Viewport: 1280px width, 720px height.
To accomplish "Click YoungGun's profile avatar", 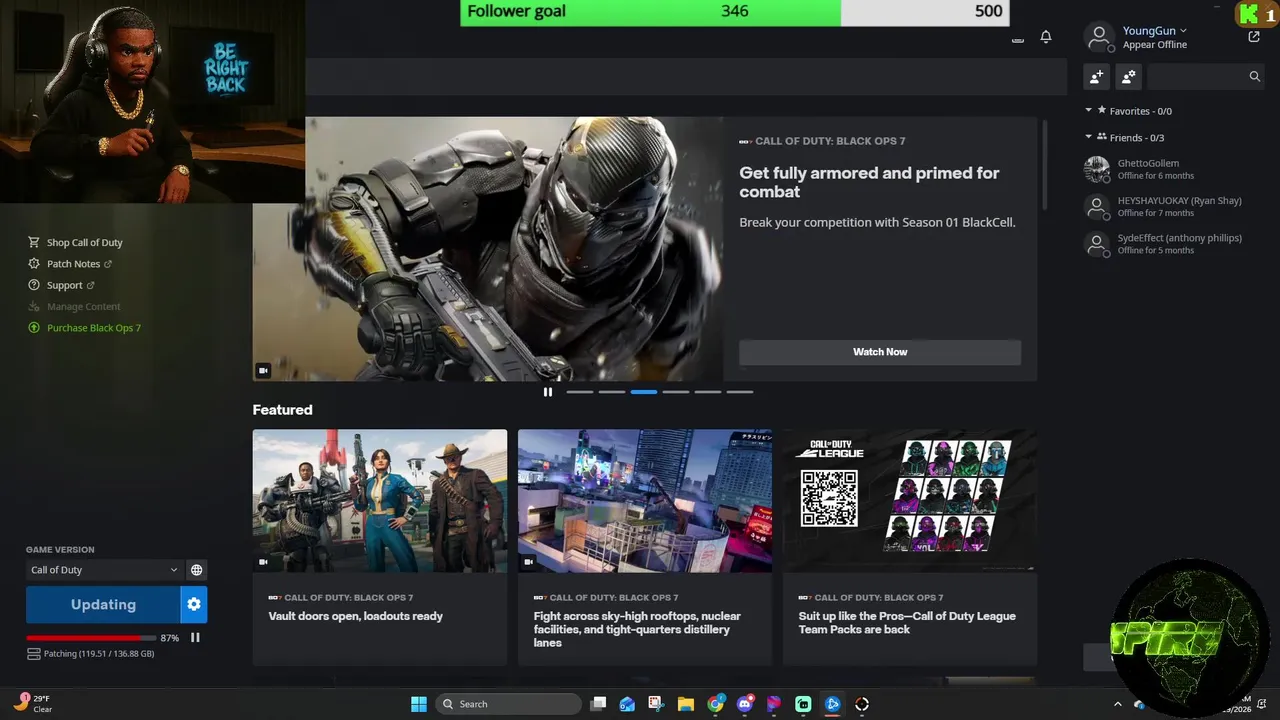I will [1099, 37].
